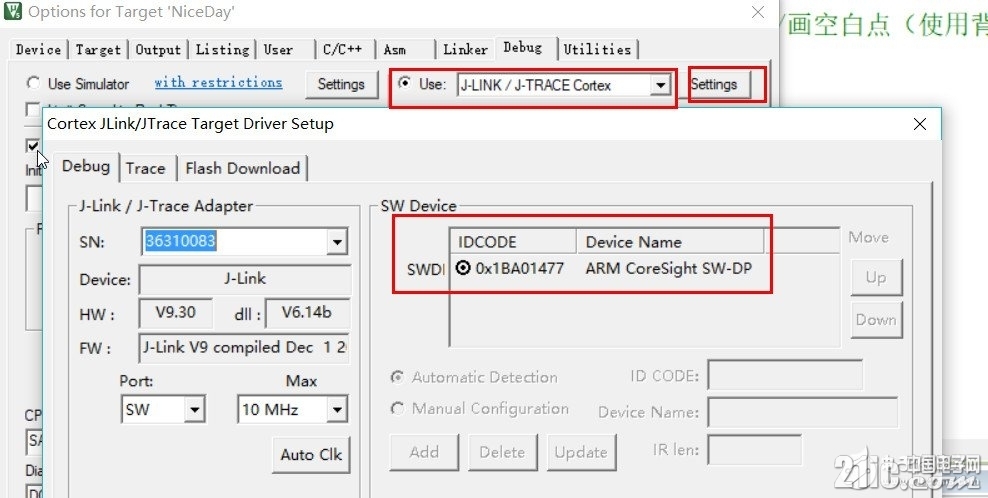
Task: Click the IR len input field
Action: click(754, 449)
